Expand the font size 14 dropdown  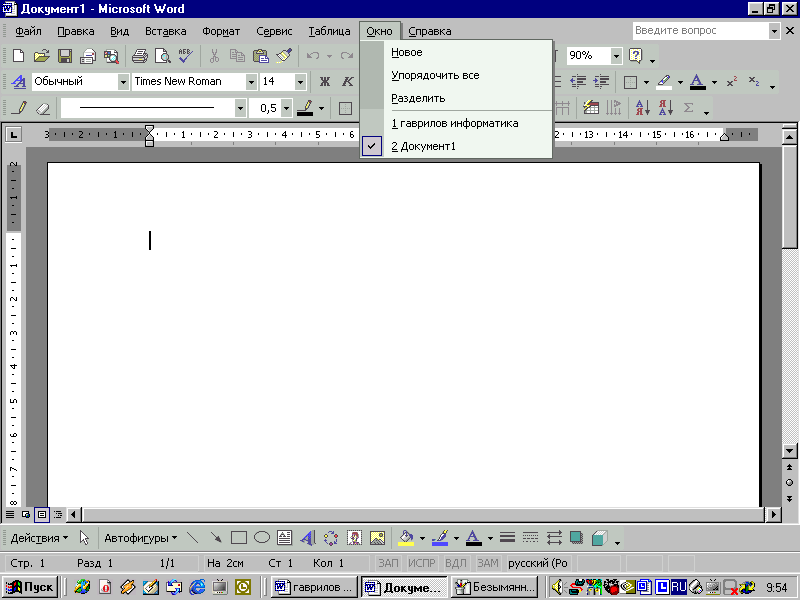(x=300, y=82)
